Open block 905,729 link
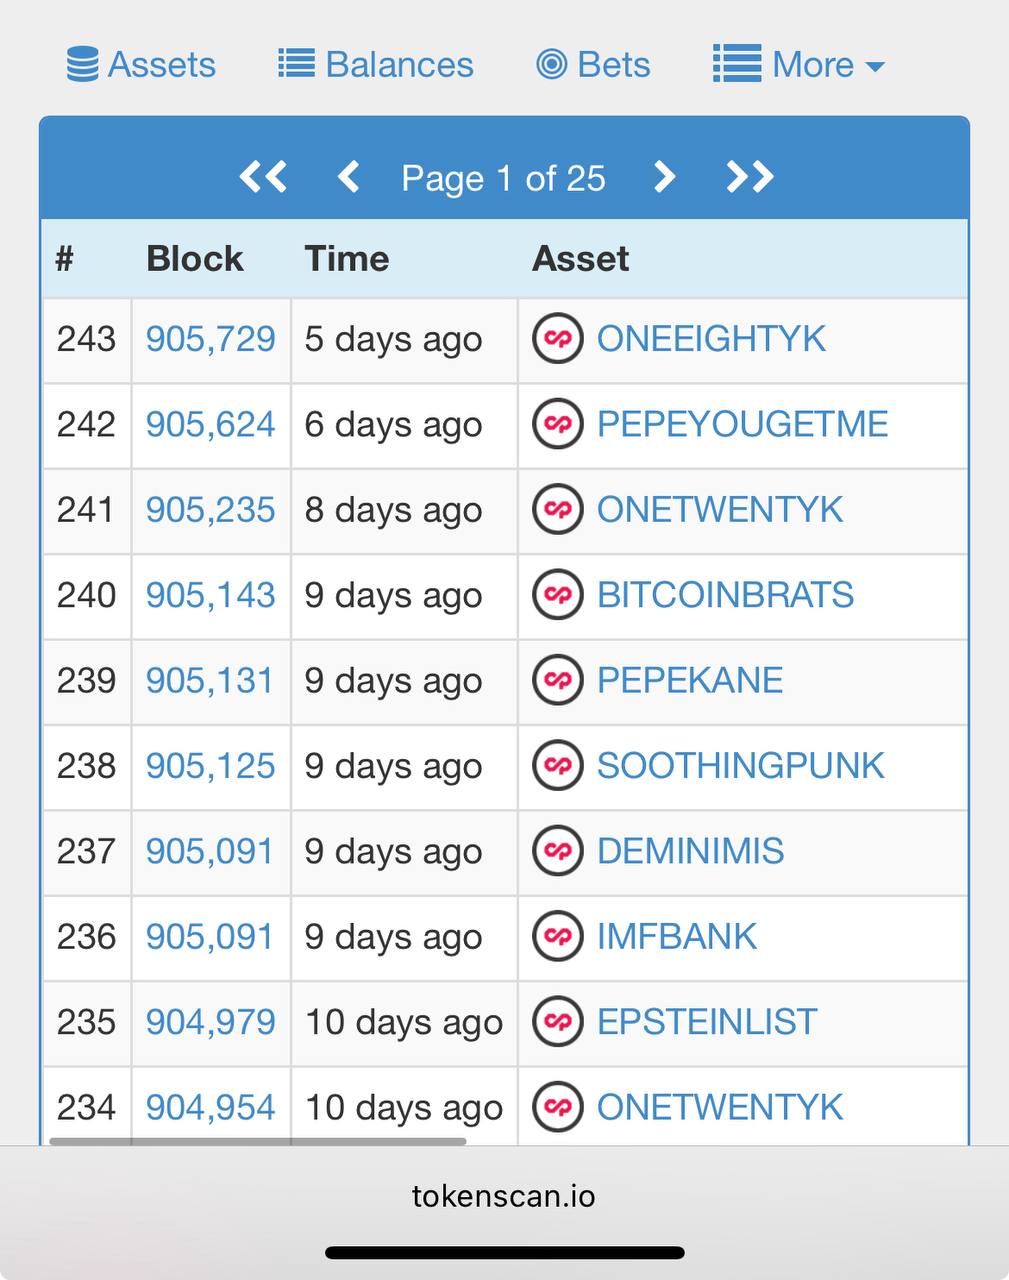Image resolution: width=1009 pixels, height=1280 pixels. pos(210,339)
